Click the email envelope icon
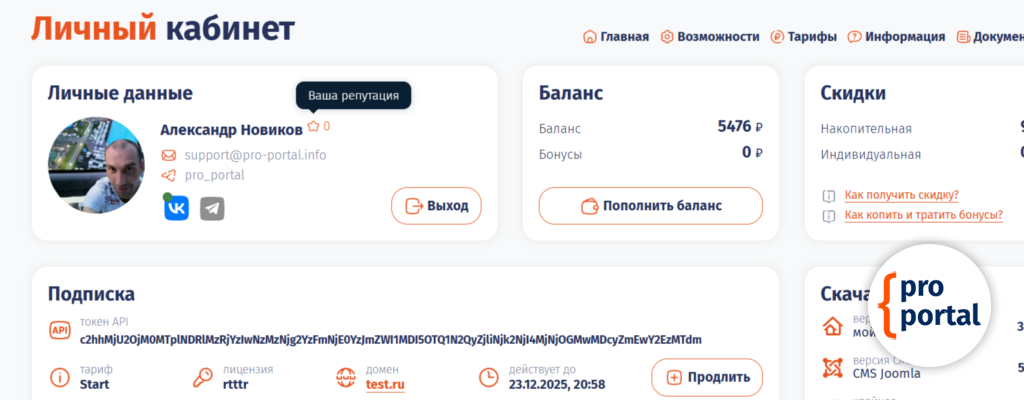1024x400 pixels. point(168,155)
